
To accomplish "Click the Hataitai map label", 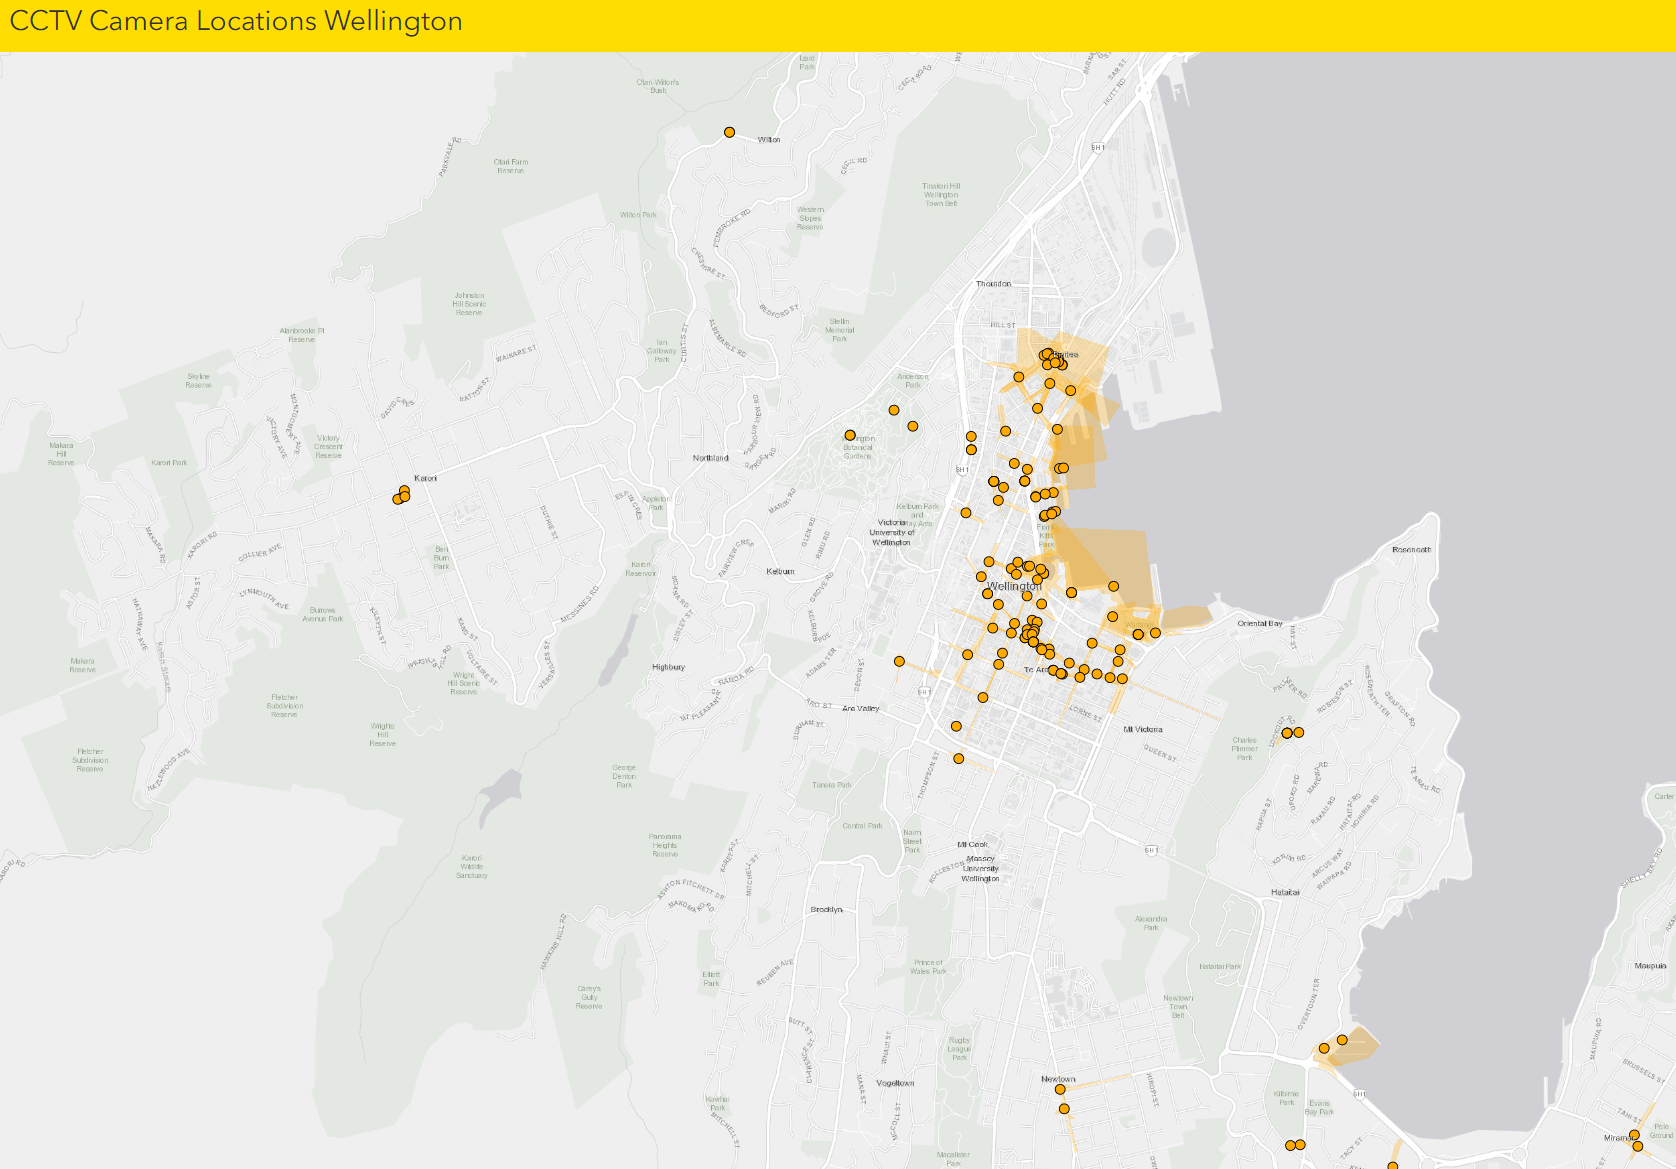I will click(x=1285, y=892).
